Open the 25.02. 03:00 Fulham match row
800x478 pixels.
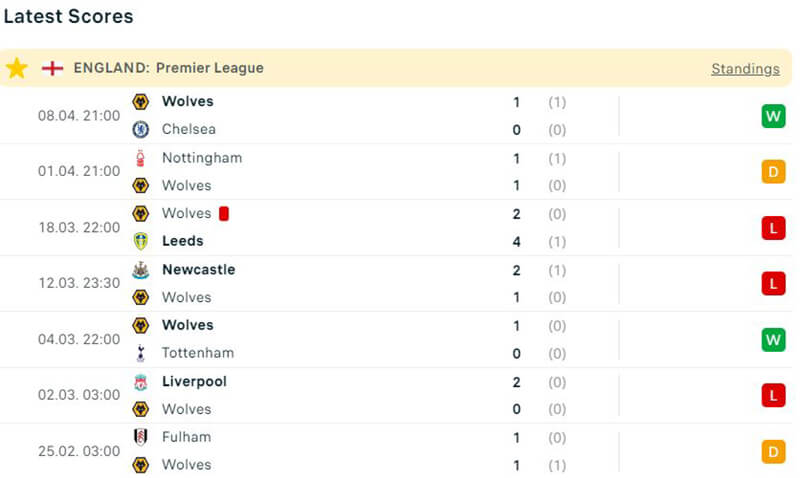point(400,451)
